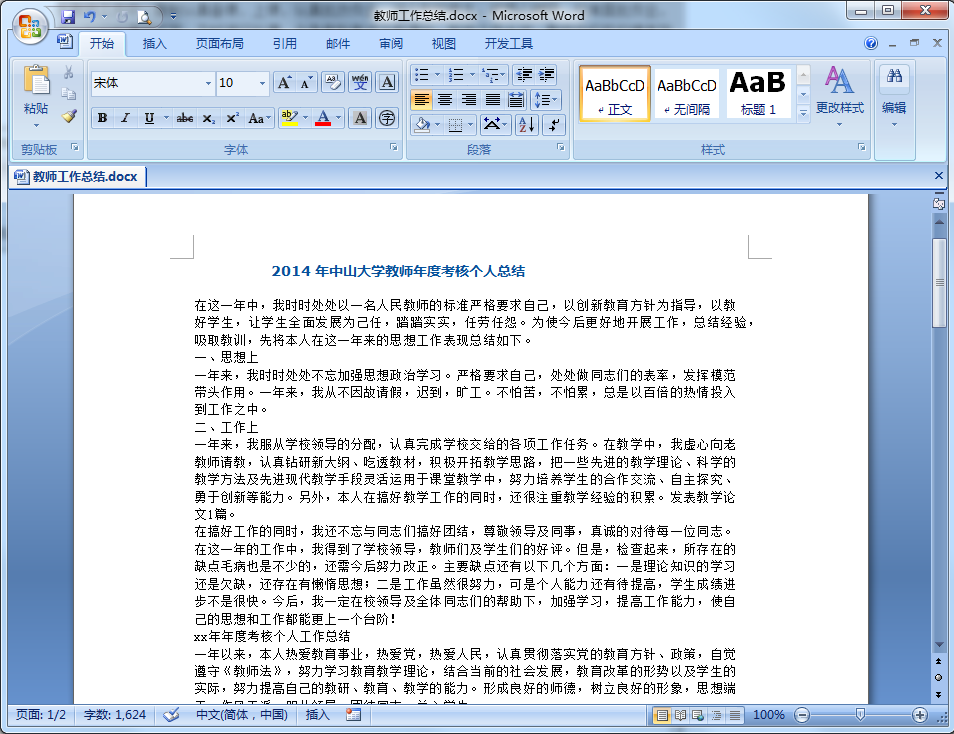
Task: Expand font color dropdown arrow
Action: point(339,118)
